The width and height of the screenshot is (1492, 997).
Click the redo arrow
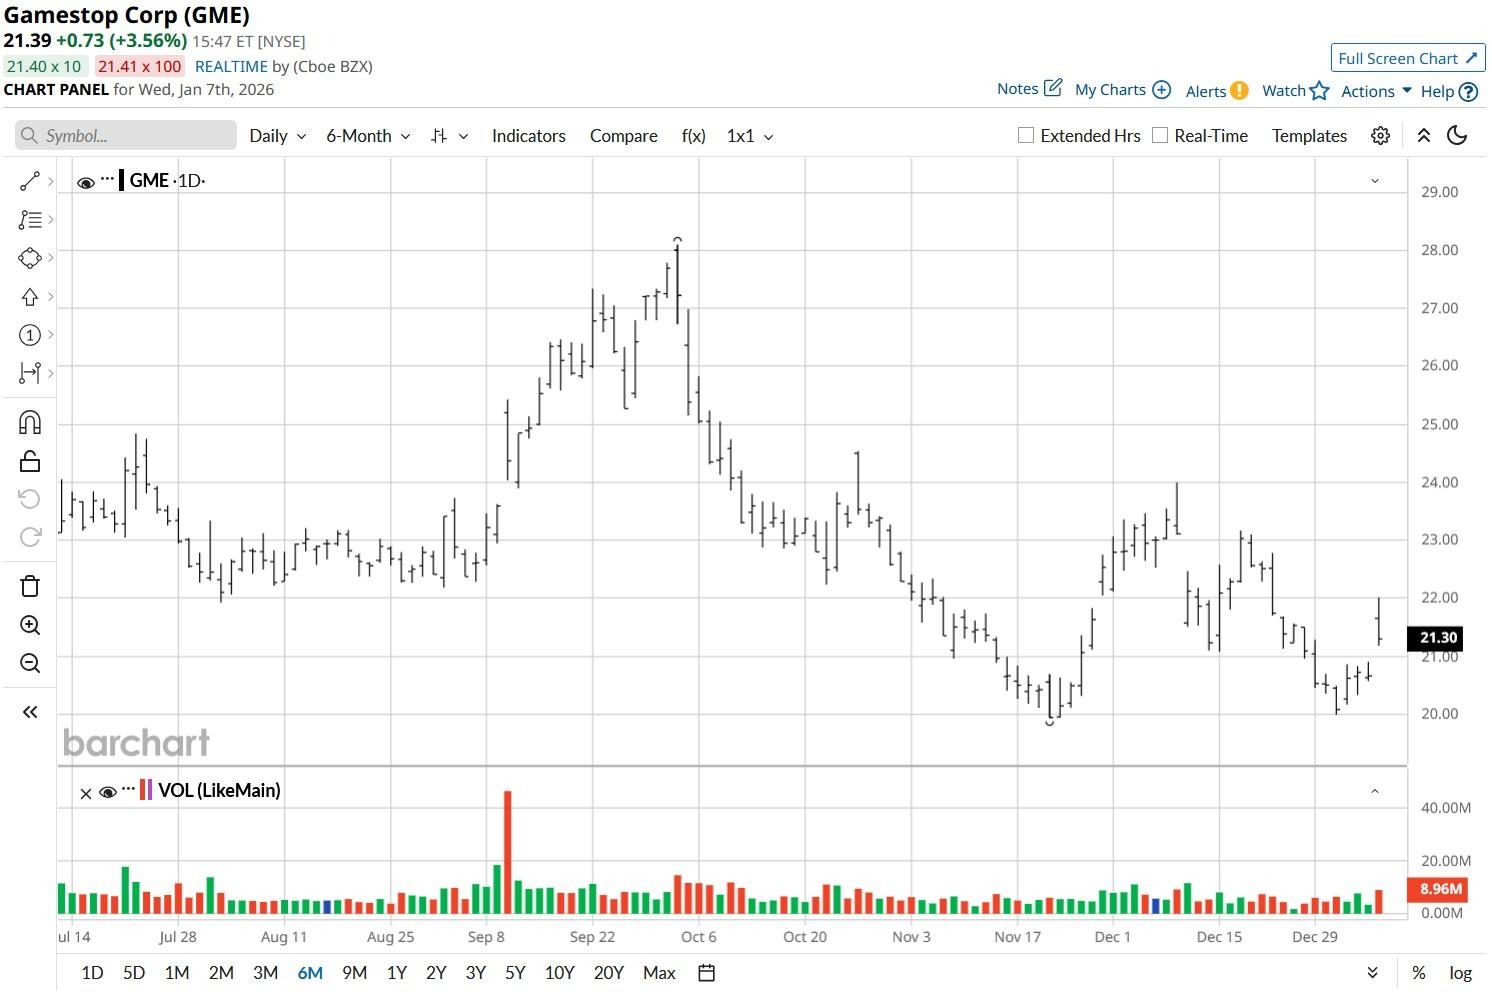coord(30,537)
